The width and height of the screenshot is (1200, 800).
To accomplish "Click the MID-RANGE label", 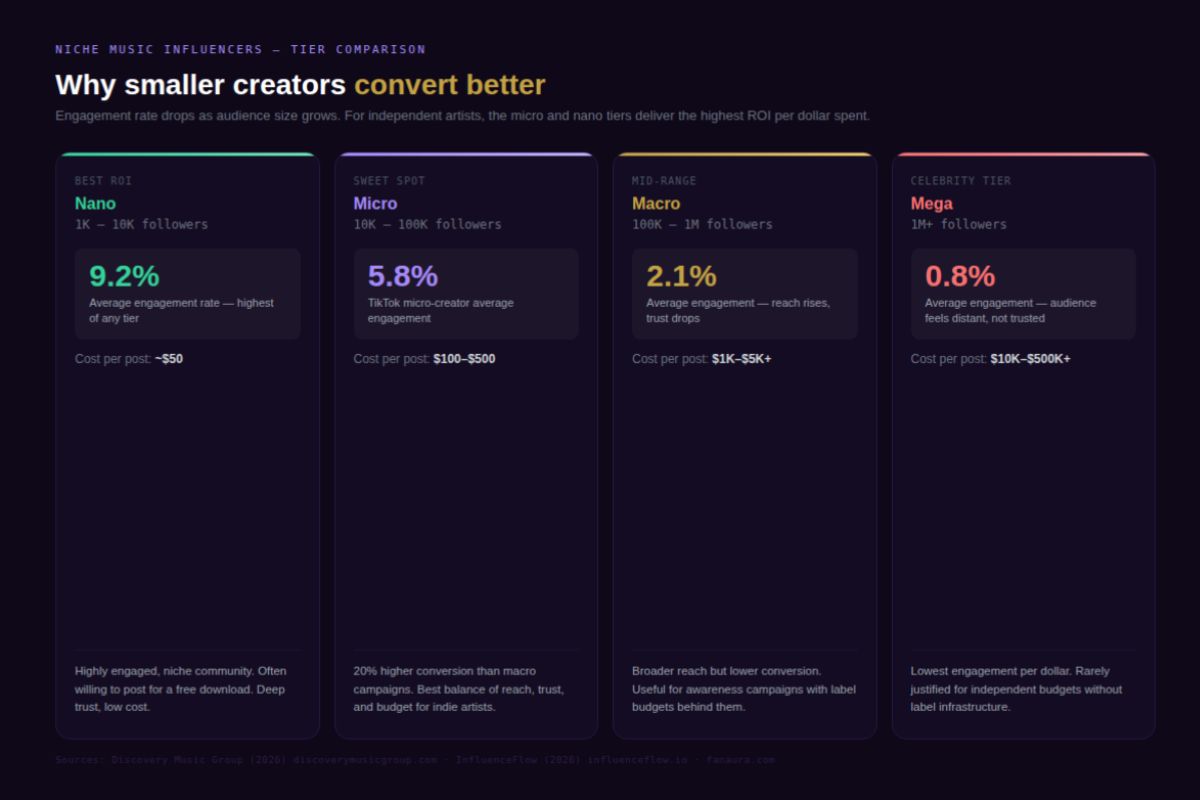I will click(664, 181).
